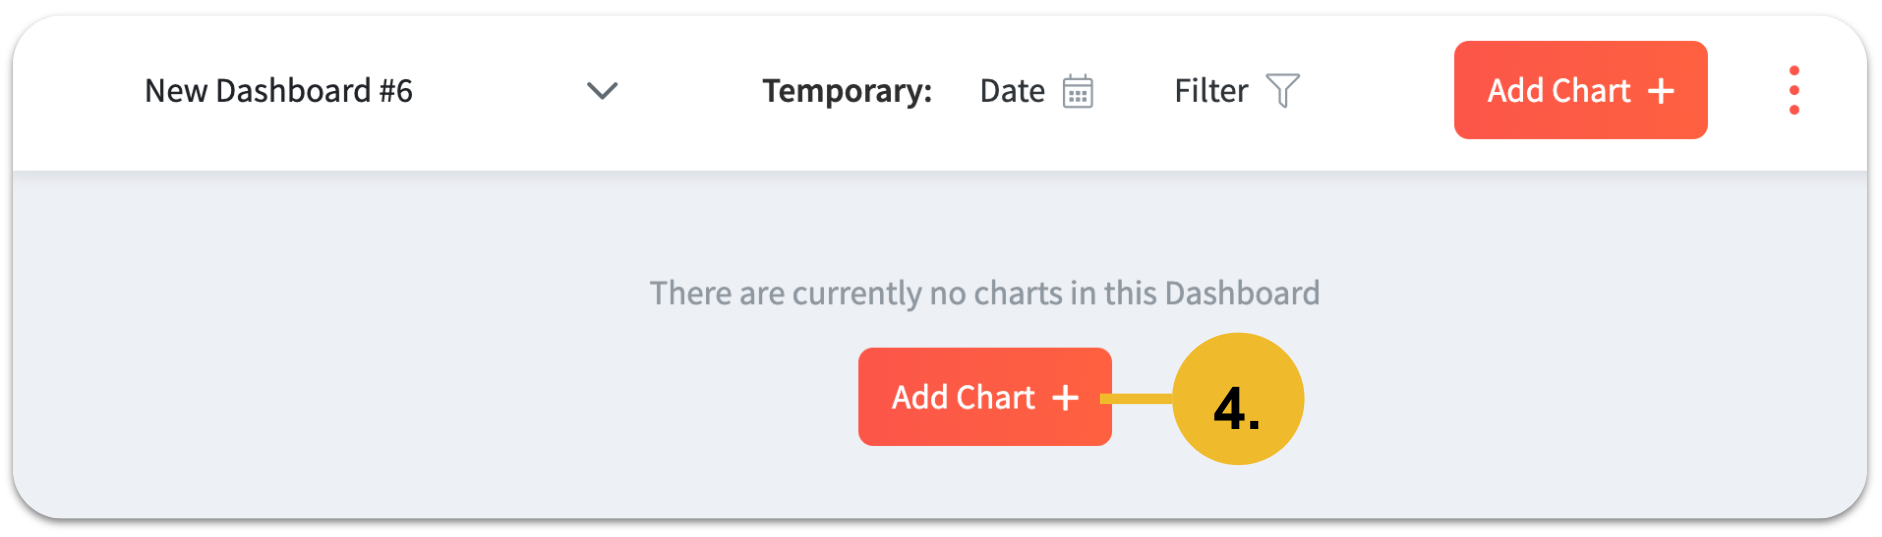Click the center Add Chart button

coord(983,397)
